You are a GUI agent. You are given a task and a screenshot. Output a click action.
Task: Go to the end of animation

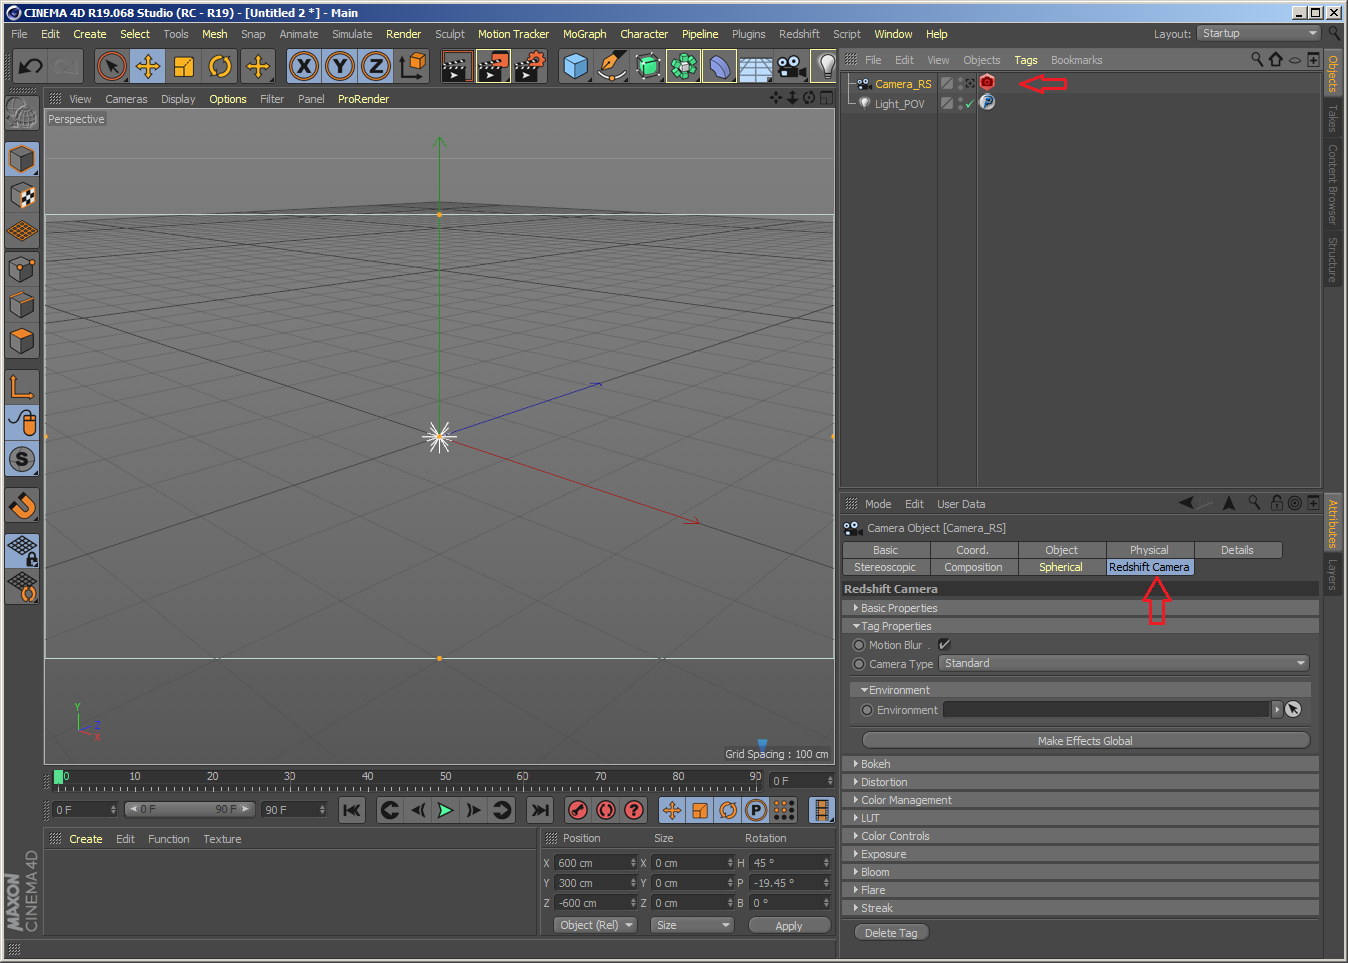click(540, 810)
